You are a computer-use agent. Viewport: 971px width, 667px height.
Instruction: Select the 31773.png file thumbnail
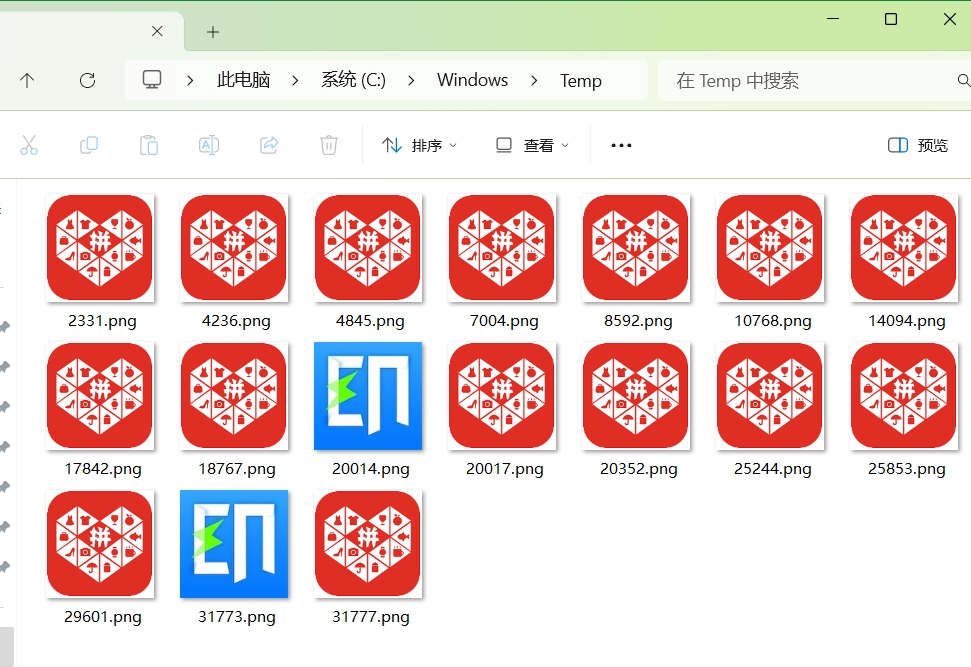point(234,545)
